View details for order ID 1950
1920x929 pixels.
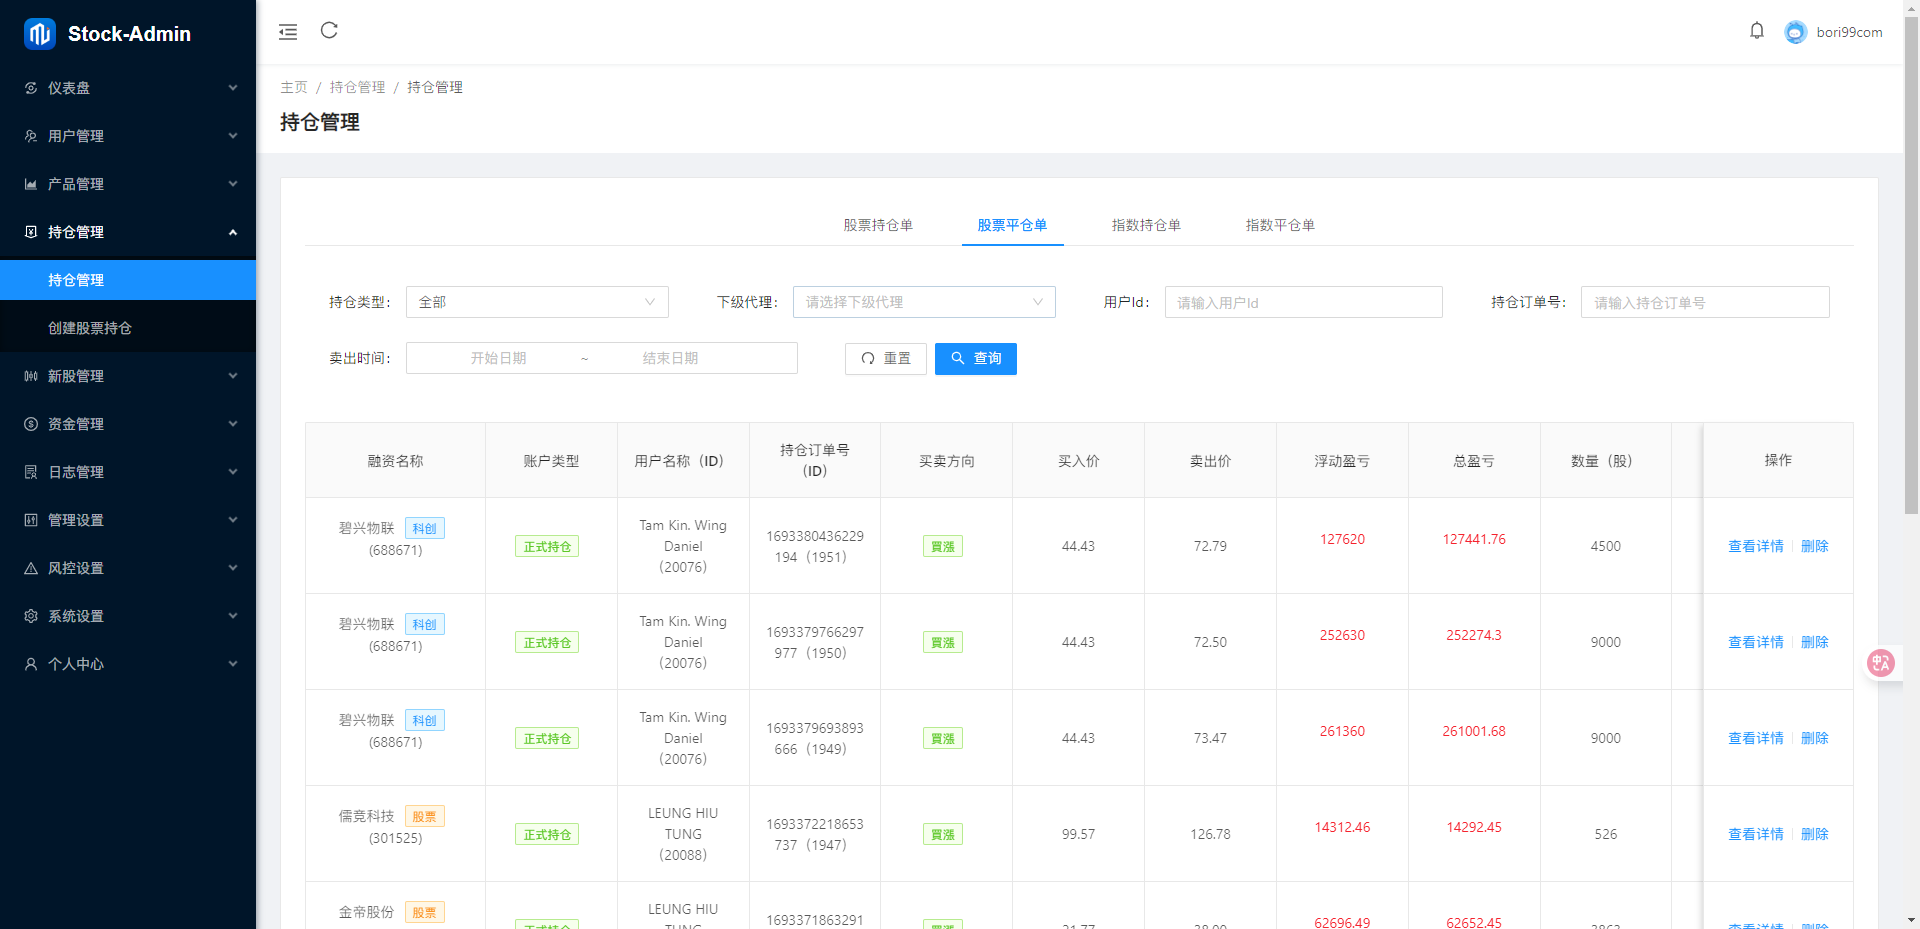pos(1756,642)
